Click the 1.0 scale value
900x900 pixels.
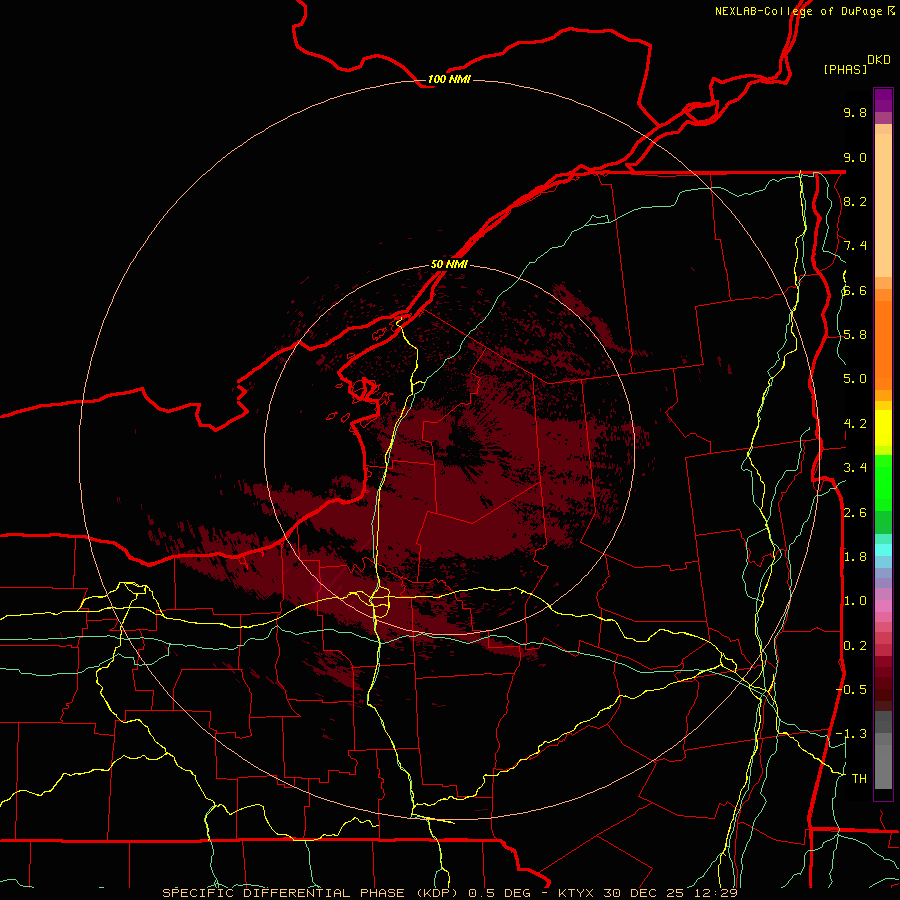click(x=855, y=600)
